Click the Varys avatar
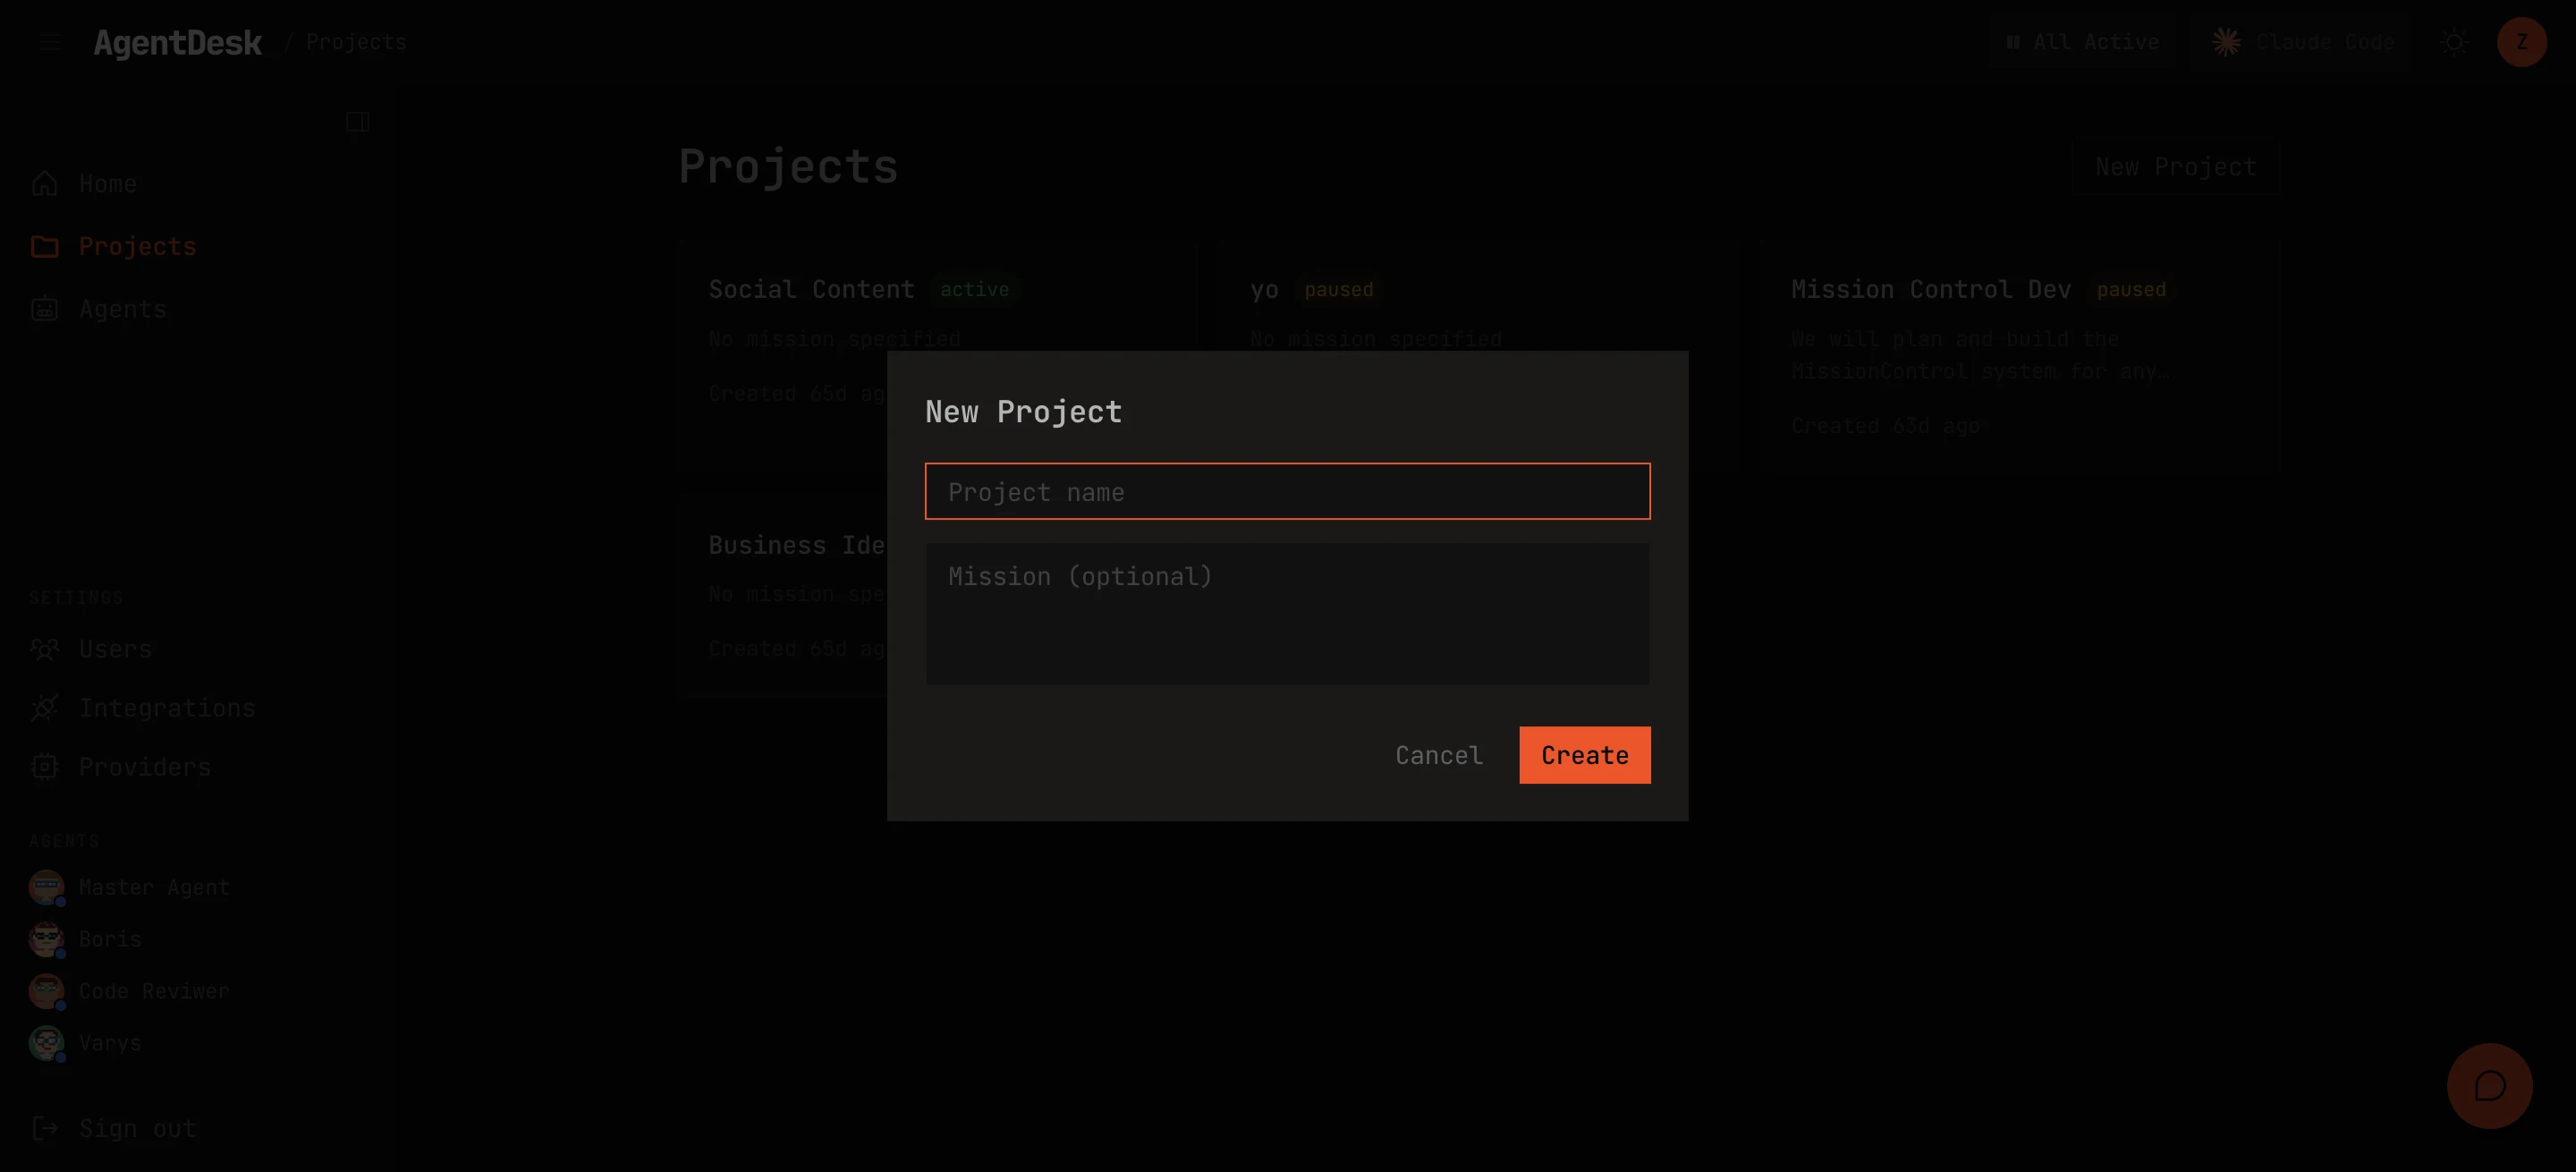The height and width of the screenshot is (1172, 2576). click(x=47, y=1043)
